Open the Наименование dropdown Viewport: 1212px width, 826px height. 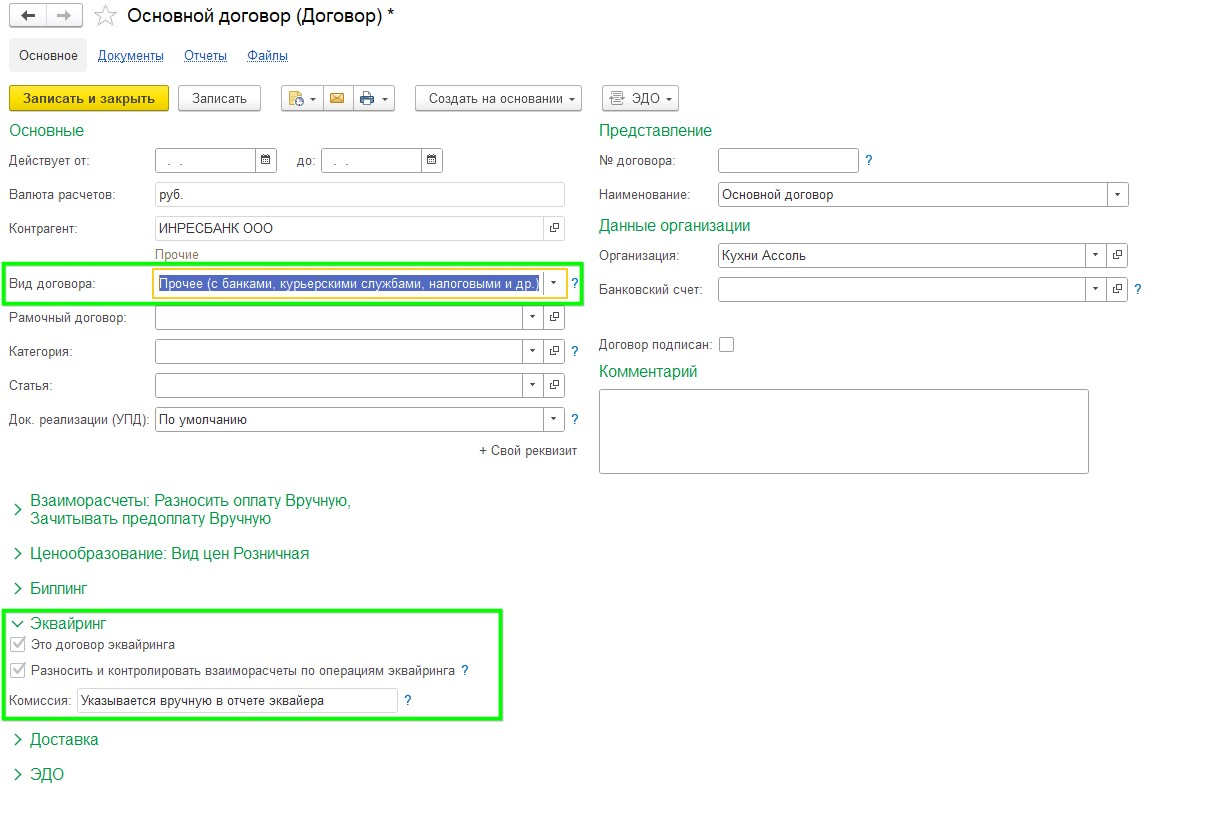[1118, 195]
